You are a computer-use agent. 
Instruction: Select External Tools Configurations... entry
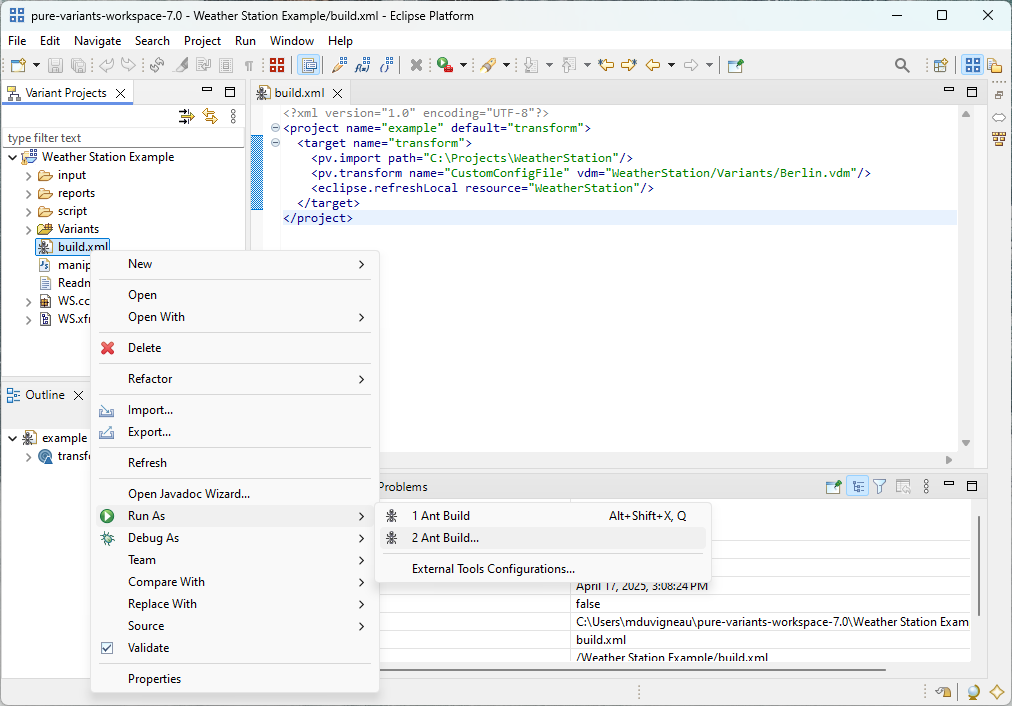[493, 569]
